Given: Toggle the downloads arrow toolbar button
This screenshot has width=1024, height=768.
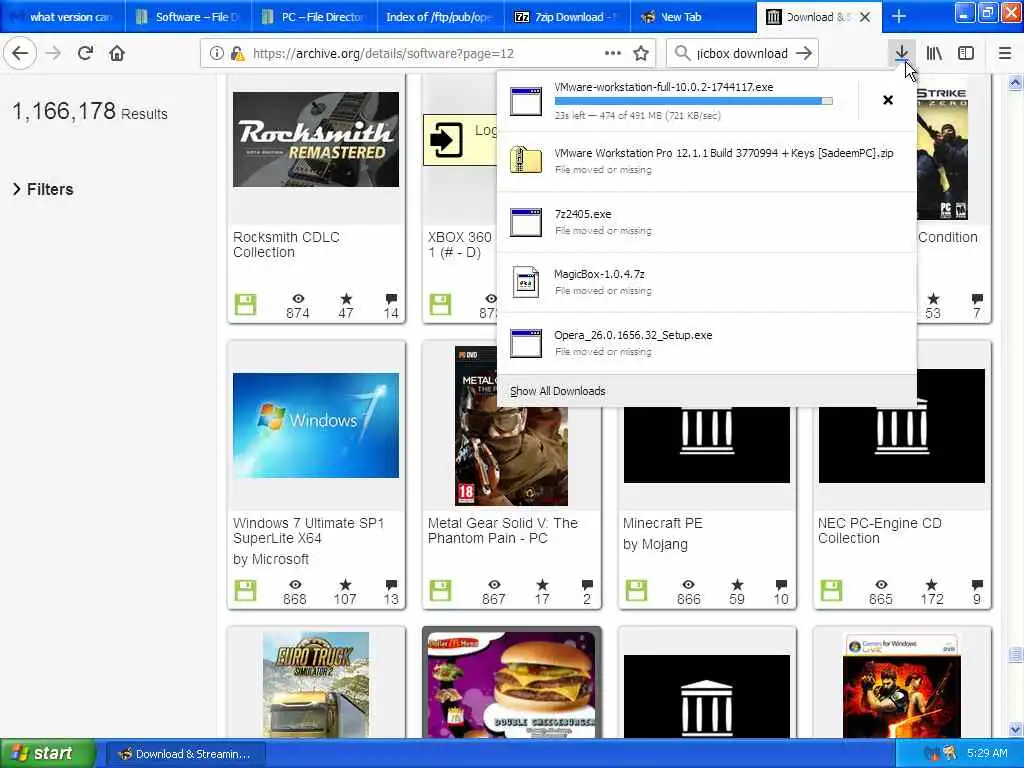Looking at the screenshot, I should (x=901, y=54).
